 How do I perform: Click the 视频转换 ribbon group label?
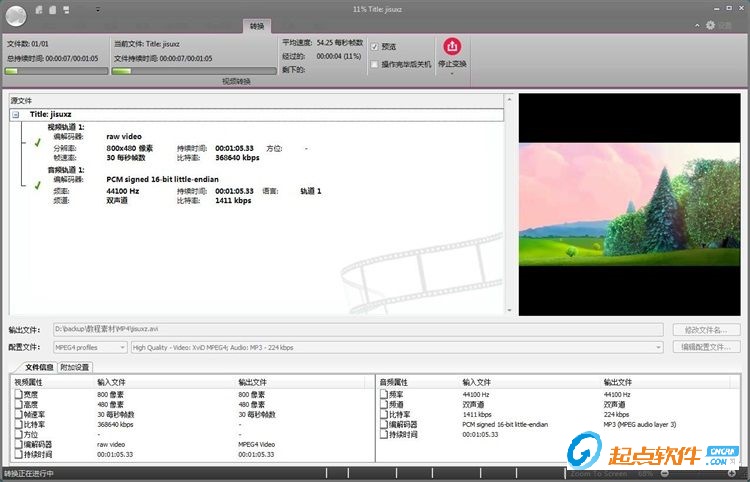tap(236, 82)
